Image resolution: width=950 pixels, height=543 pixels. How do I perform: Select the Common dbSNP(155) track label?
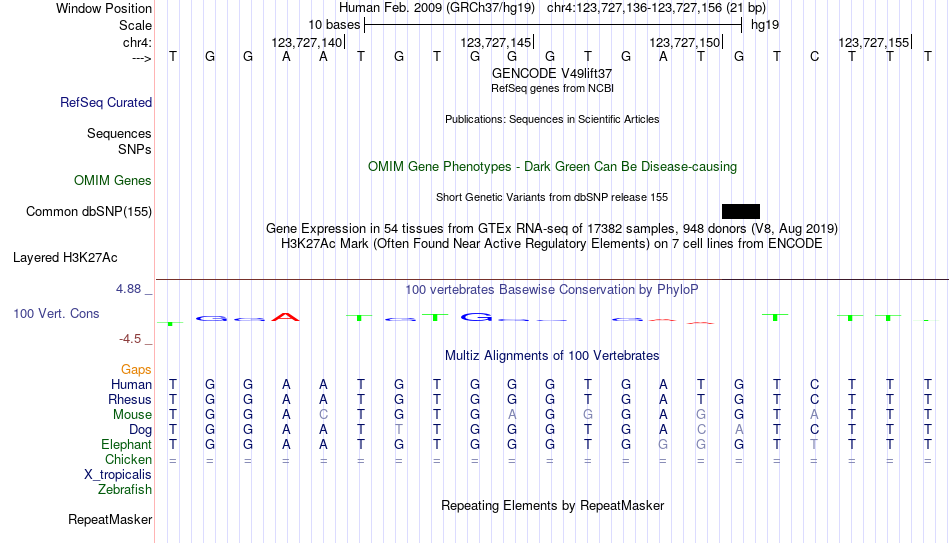click(x=88, y=212)
